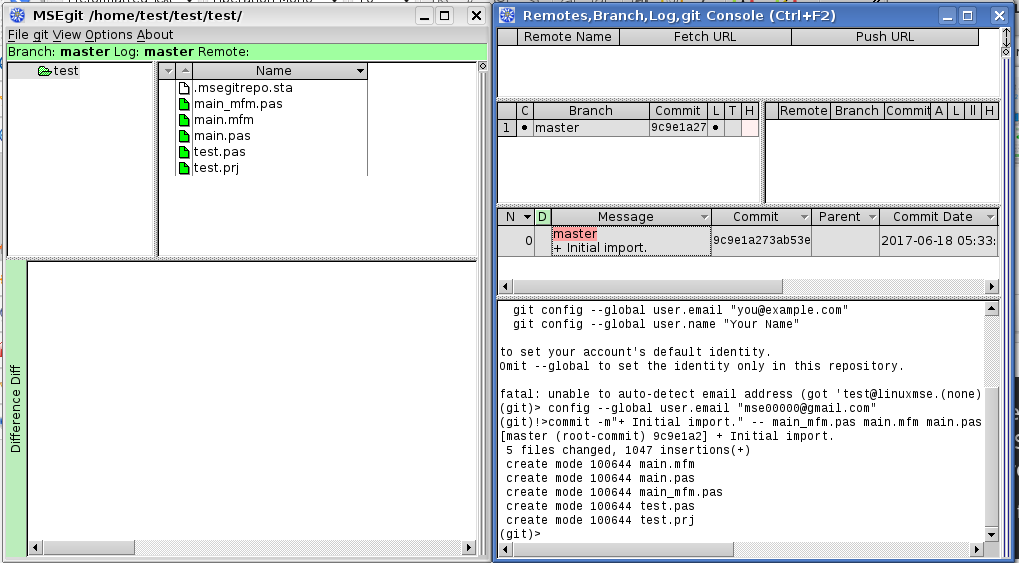
Task: Toggle the current-branch dot for master
Action: click(x=525, y=128)
